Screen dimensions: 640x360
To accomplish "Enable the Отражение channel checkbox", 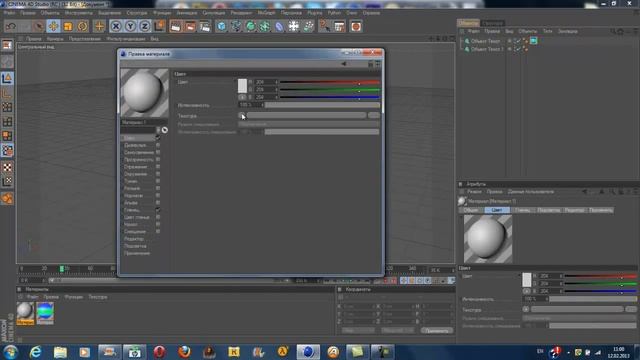I will (158, 167).
